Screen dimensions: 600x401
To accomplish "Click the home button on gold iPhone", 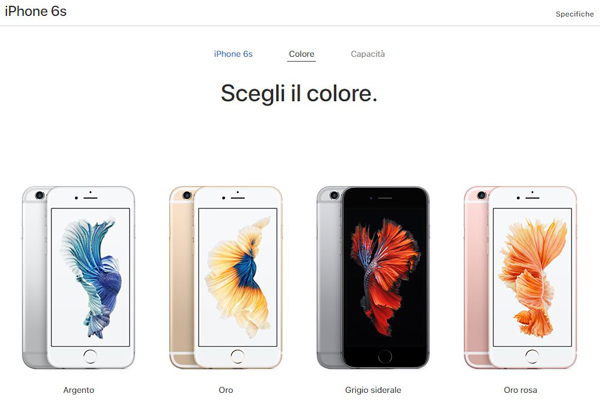I will pyautogui.click(x=238, y=356).
